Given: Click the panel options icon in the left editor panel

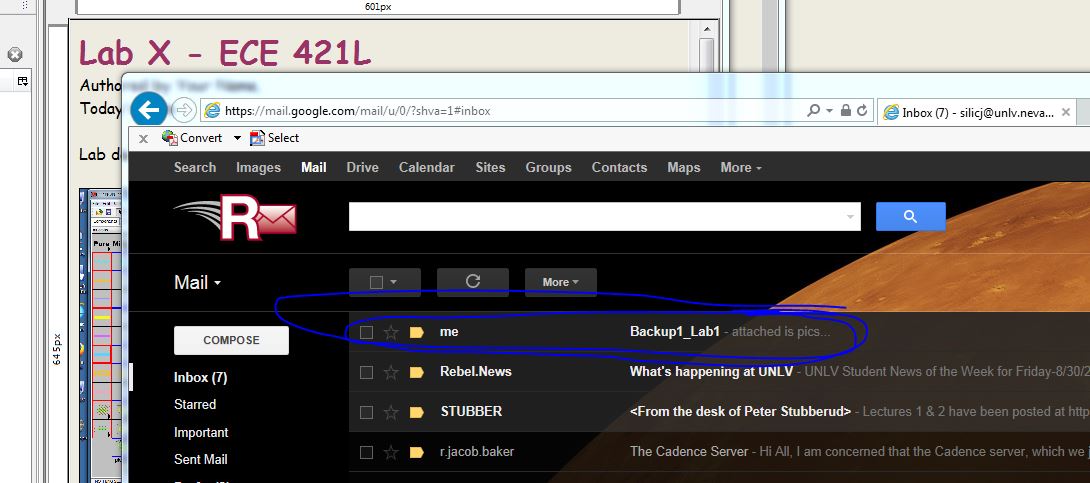Looking at the screenshot, I should click(22, 81).
